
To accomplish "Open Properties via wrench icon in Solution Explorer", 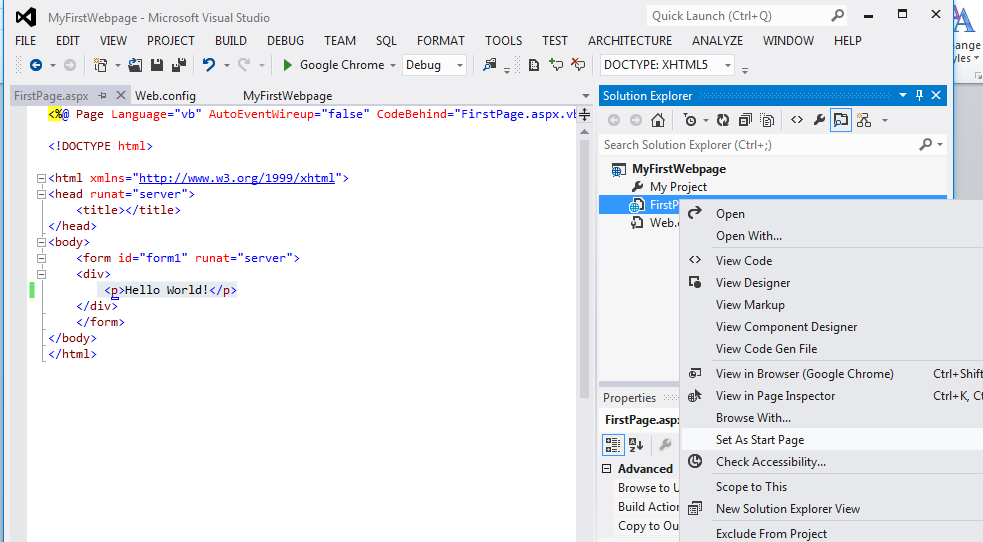I will 819,120.
